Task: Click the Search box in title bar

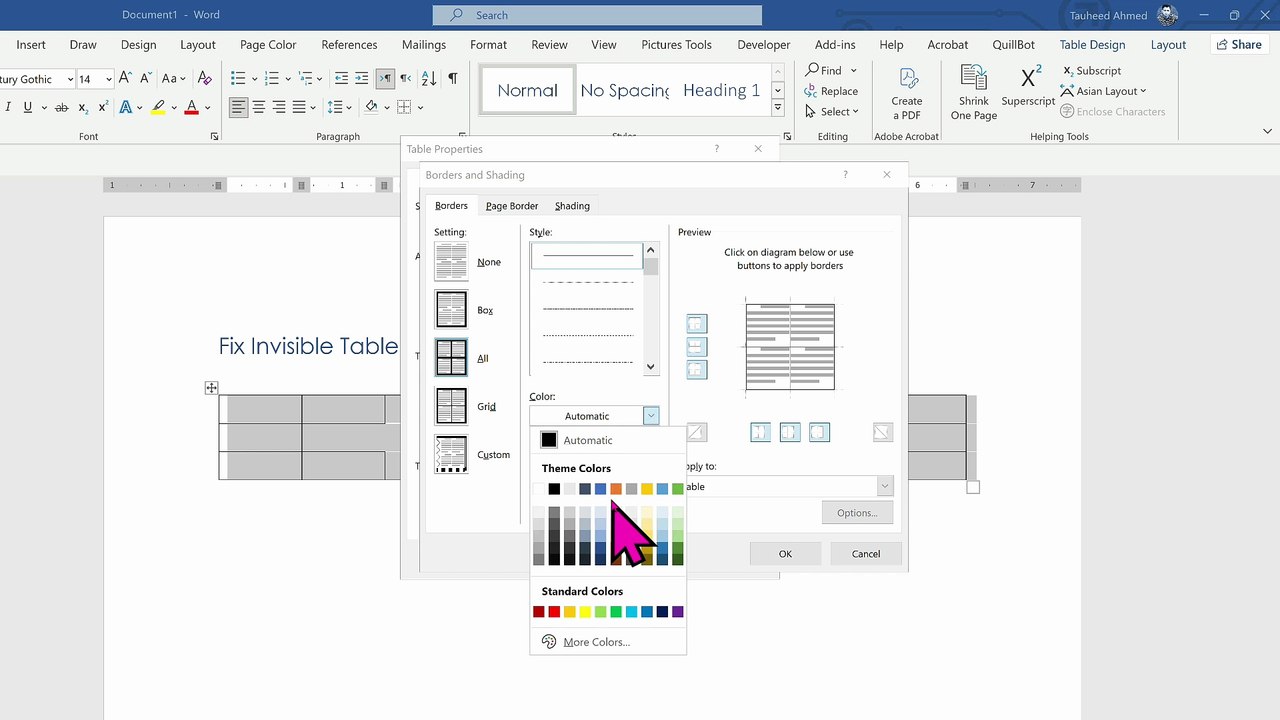Action: (x=597, y=15)
